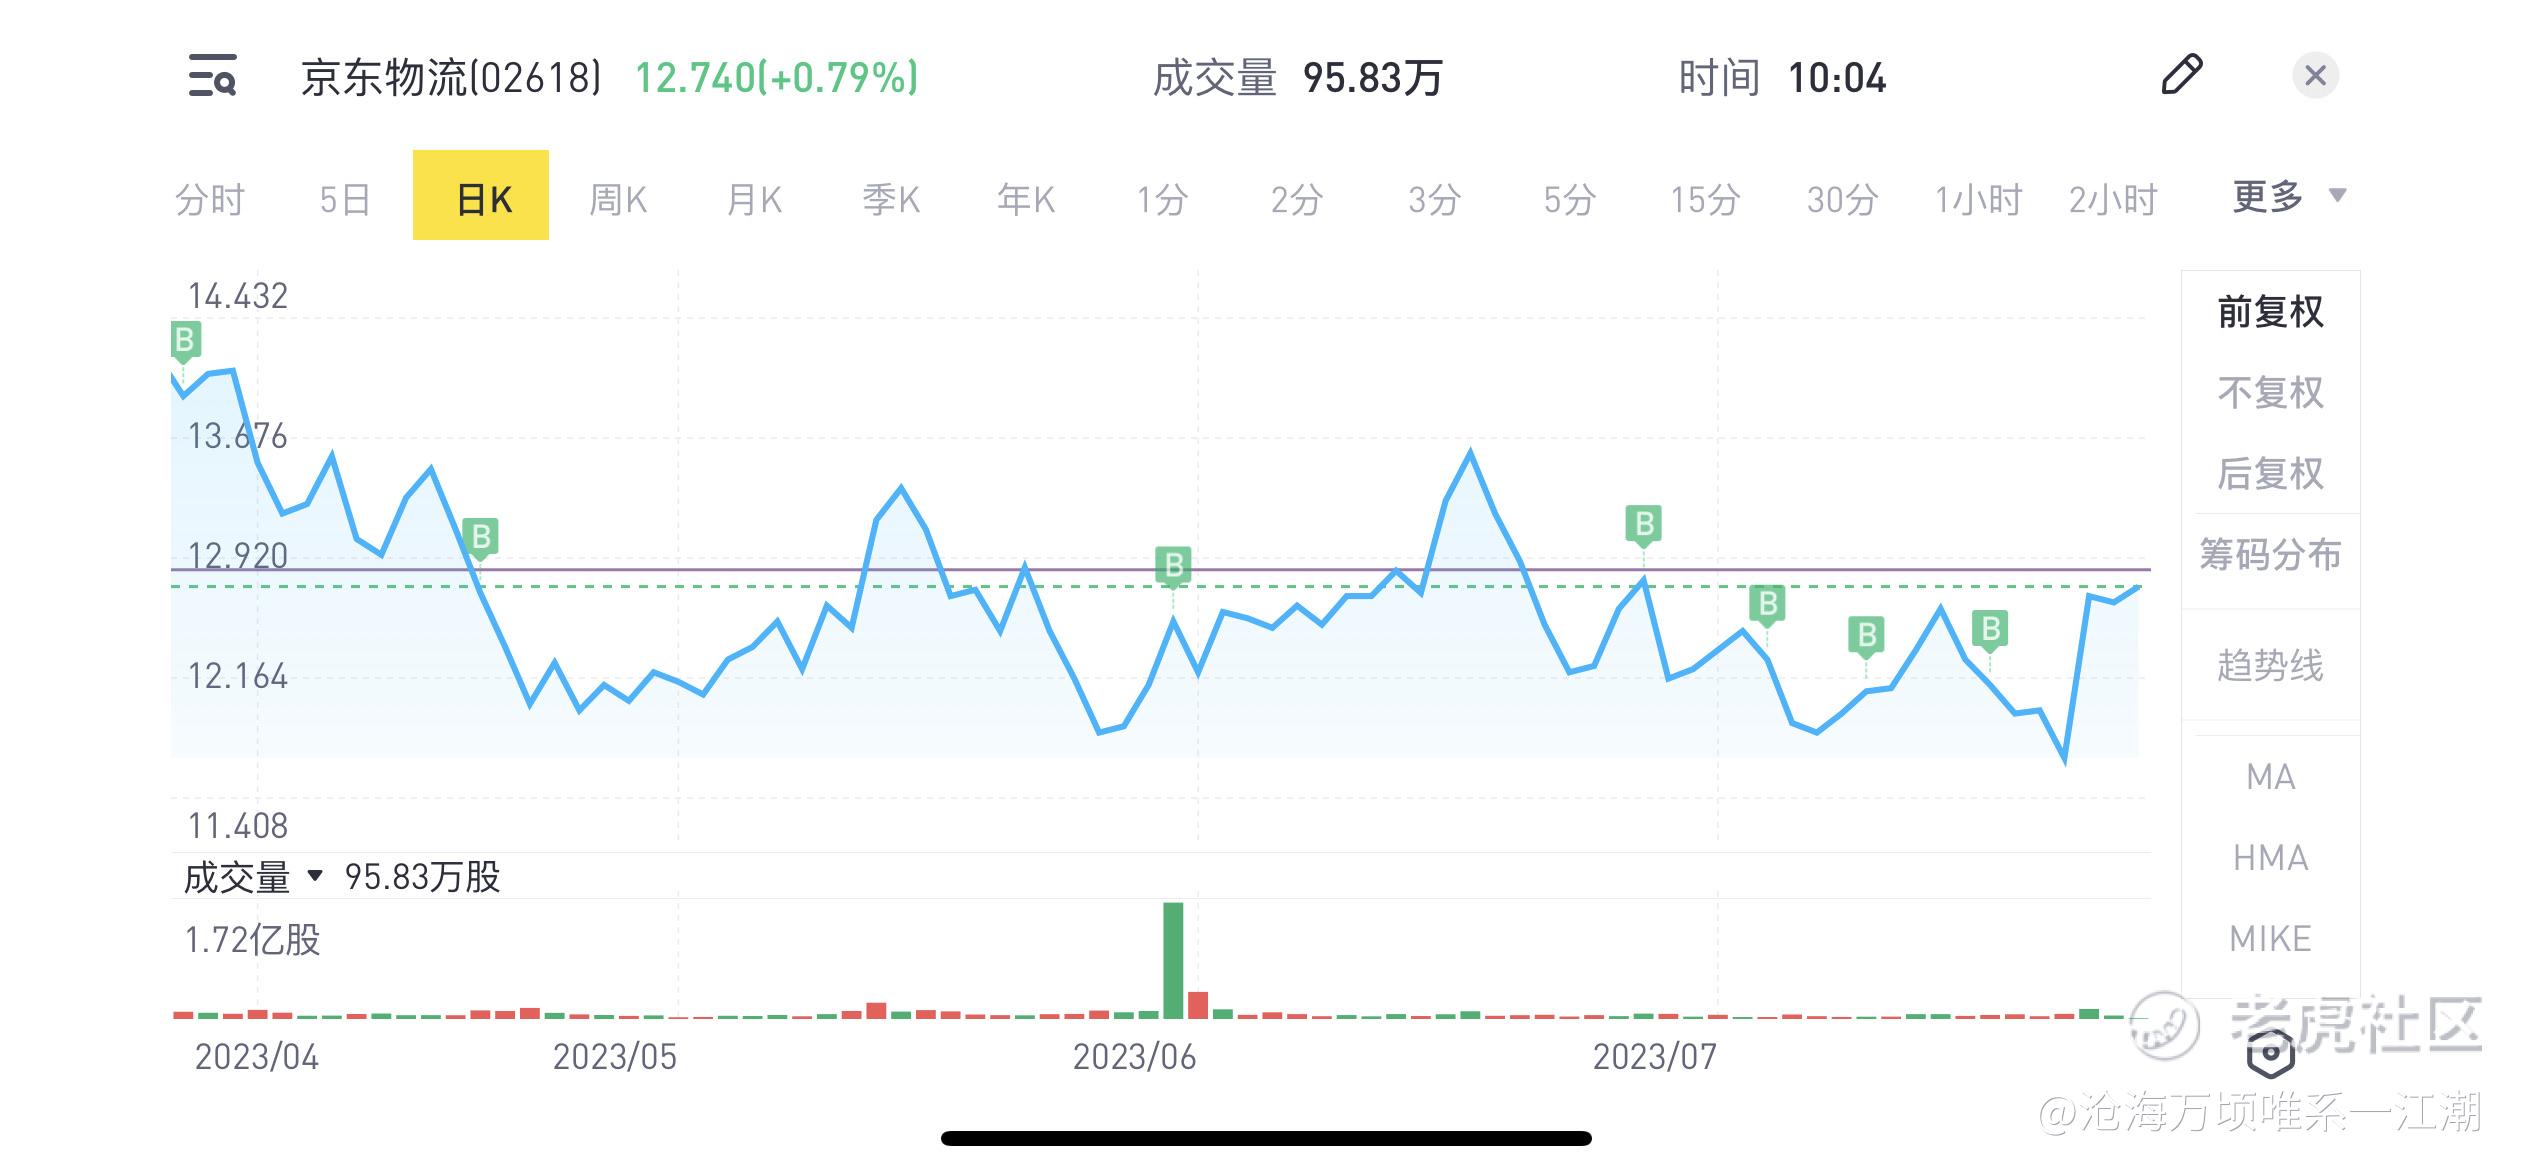Tap the price 12.740(+0.79%)
Viewport: 2532px width, 1170px height.
pyautogui.click(x=777, y=77)
